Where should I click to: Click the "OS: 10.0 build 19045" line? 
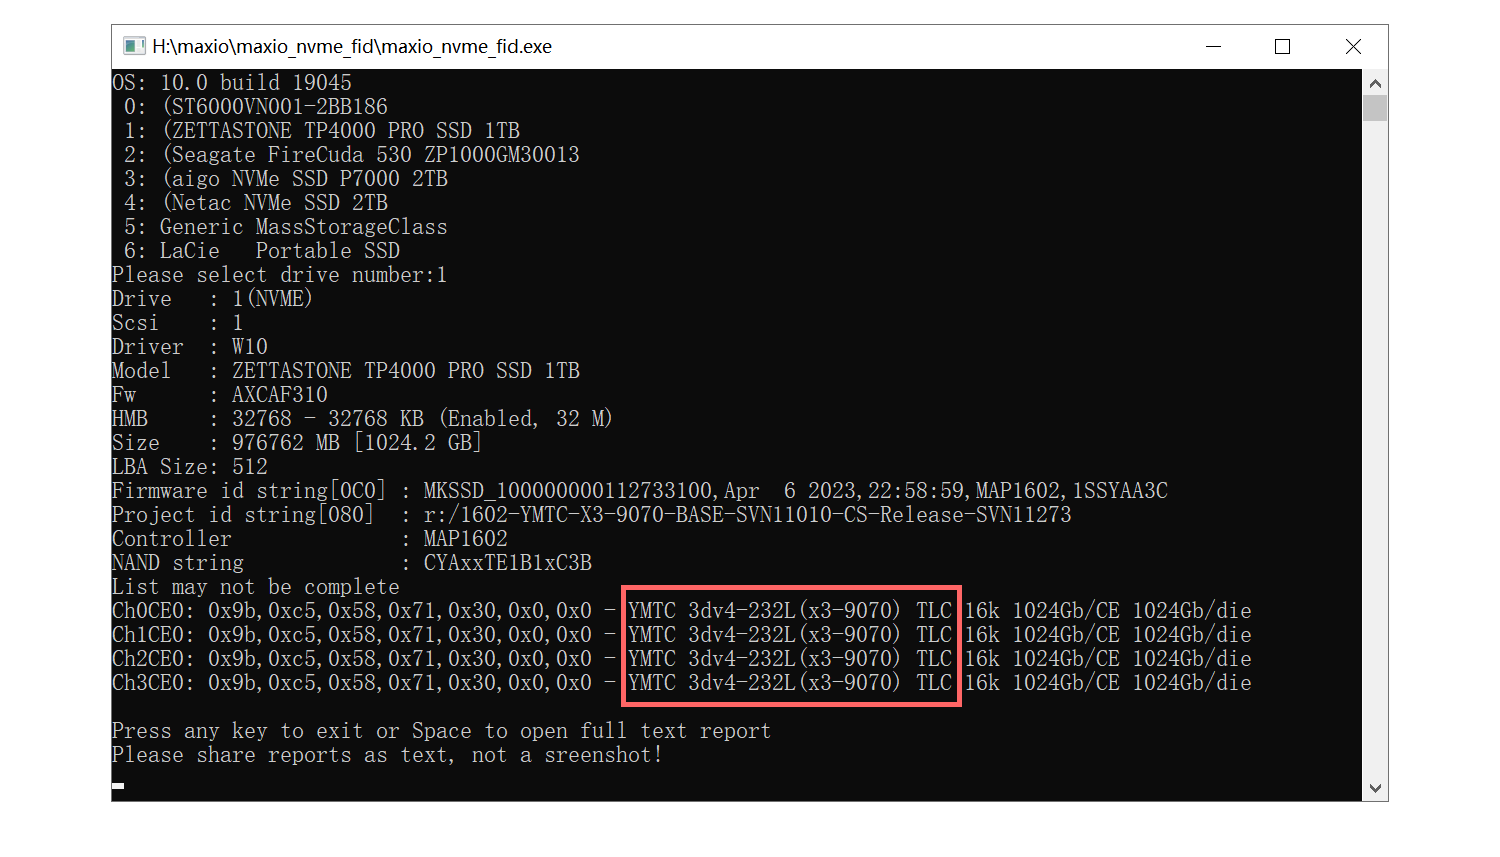pyautogui.click(x=232, y=83)
